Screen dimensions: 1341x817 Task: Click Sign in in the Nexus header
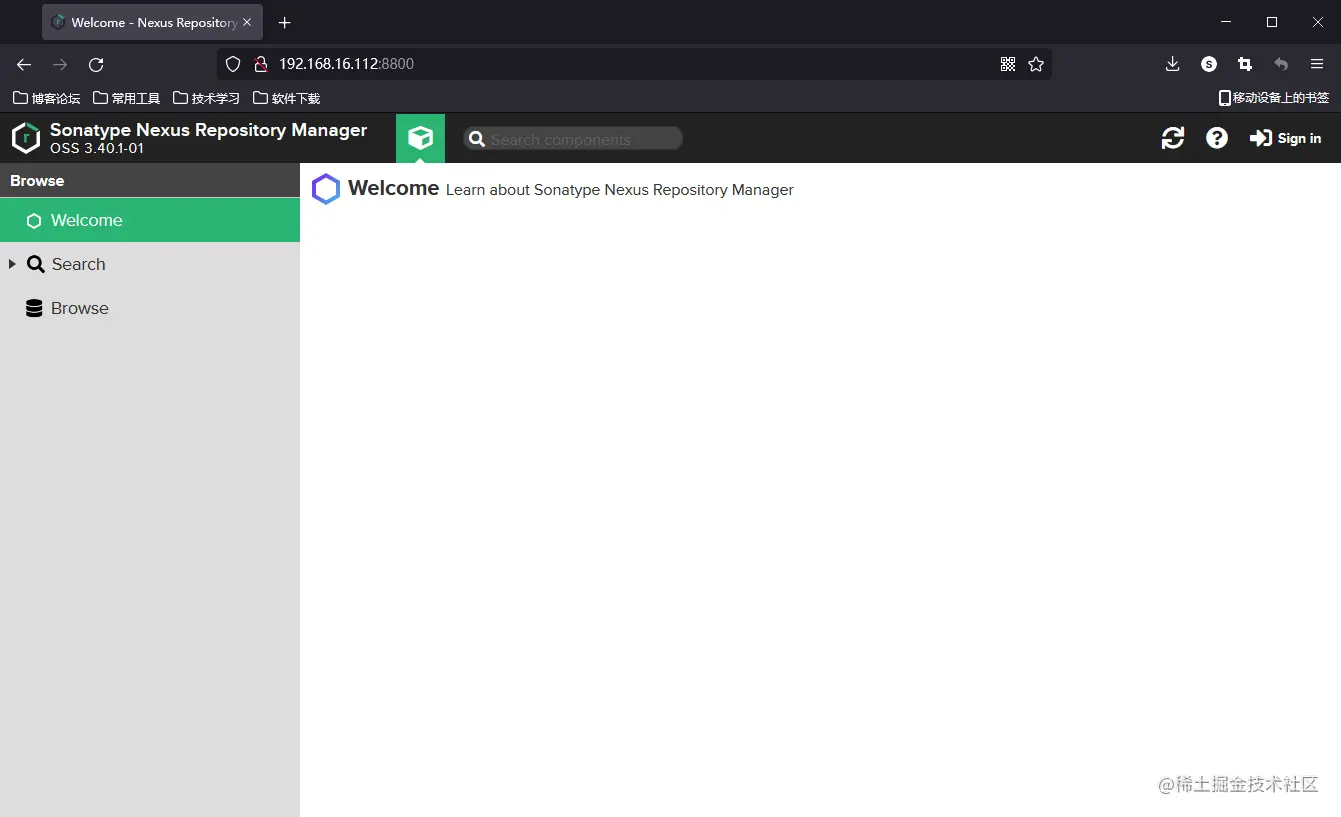click(x=1285, y=138)
